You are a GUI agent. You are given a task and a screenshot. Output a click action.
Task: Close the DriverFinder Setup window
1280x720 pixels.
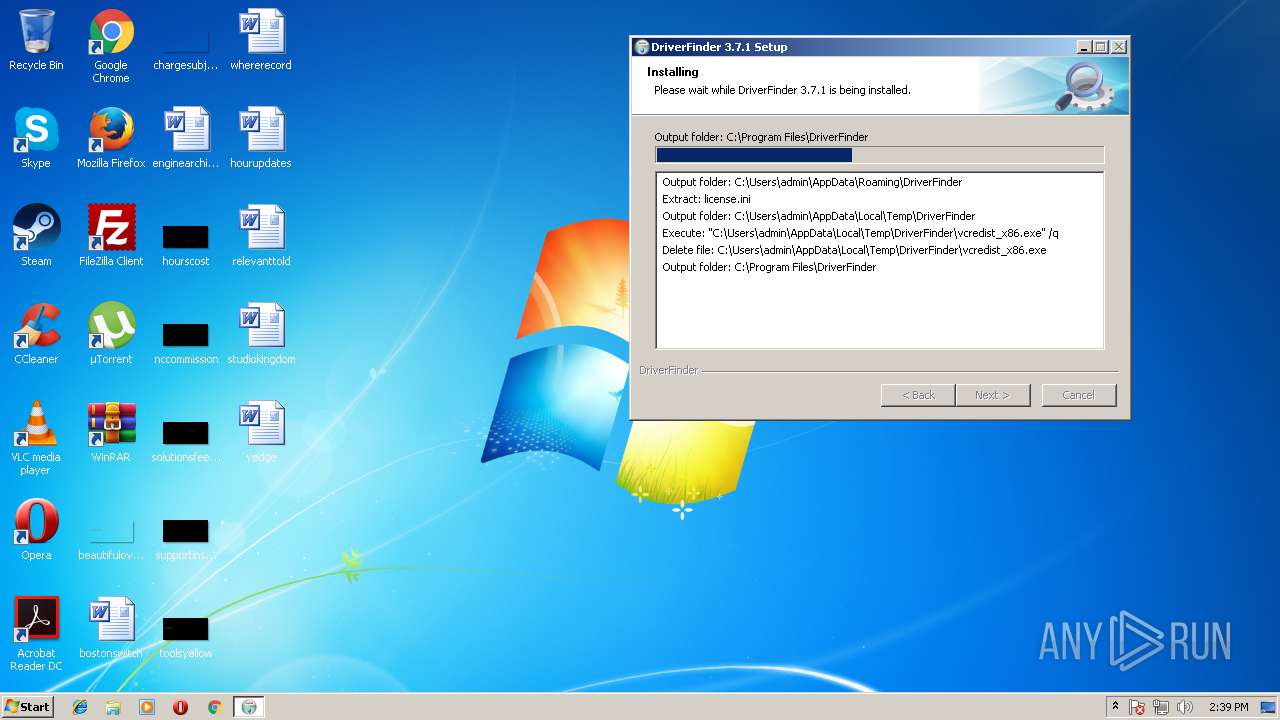[1119, 47]
